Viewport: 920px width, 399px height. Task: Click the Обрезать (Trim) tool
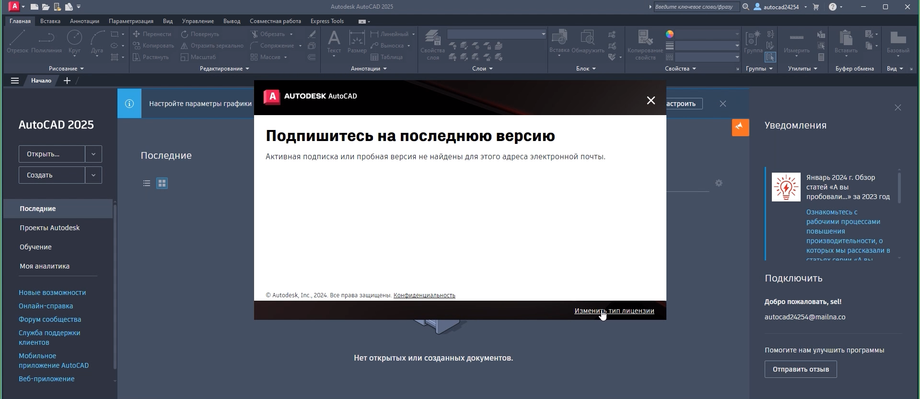point(268,34)
